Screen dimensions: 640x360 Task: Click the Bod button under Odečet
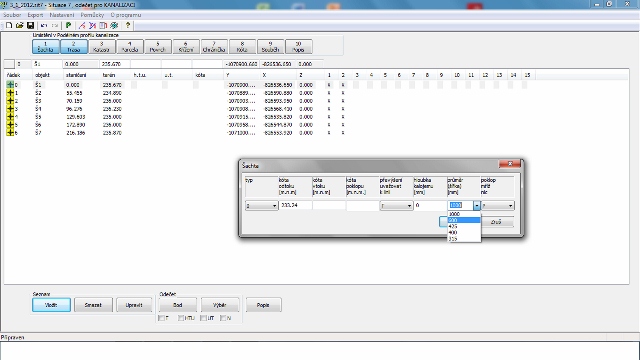click(x=178, y=305)
